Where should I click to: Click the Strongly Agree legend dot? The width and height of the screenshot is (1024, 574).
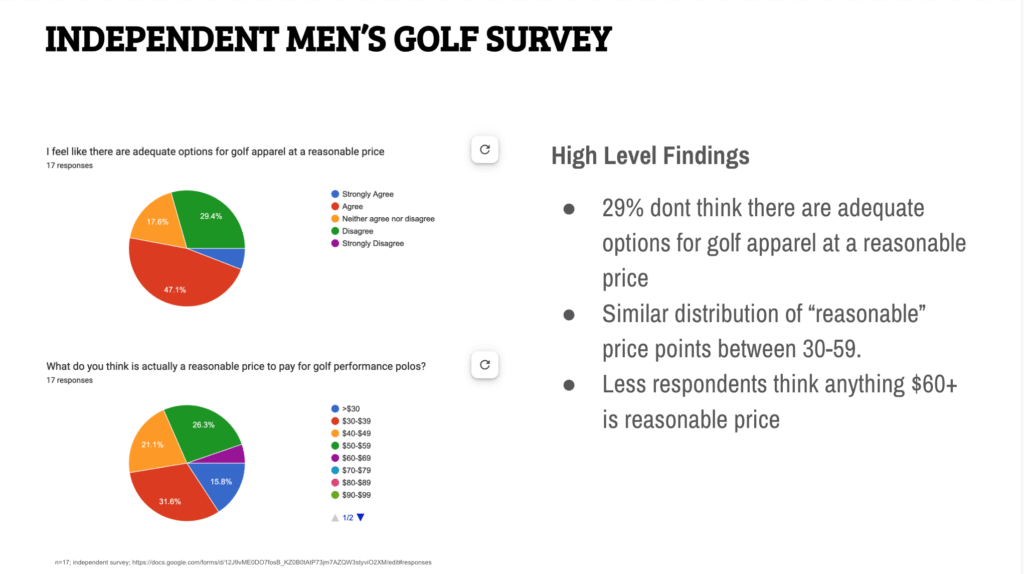[335, 194]
